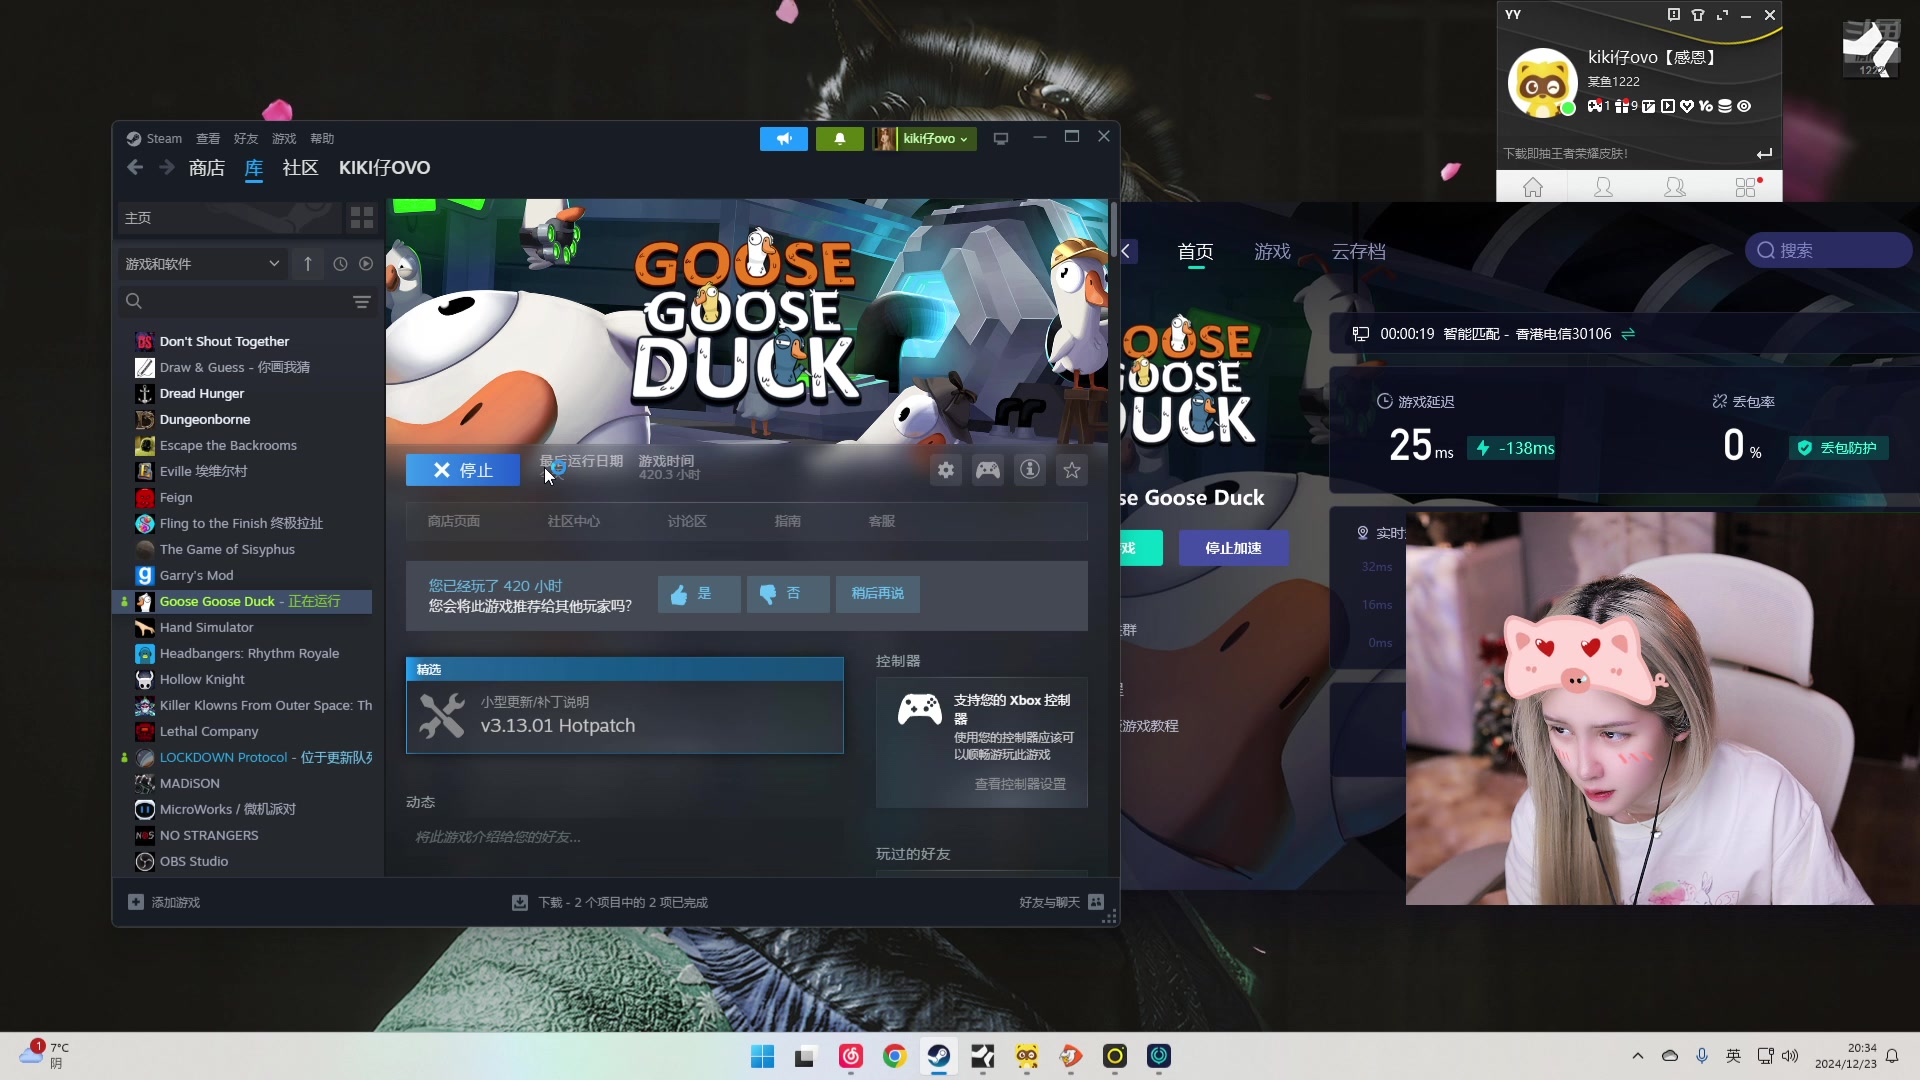1920x1080 pixels.
Task: Open the Steam menu
Action: pyautogui.click(x=155, y=139)
